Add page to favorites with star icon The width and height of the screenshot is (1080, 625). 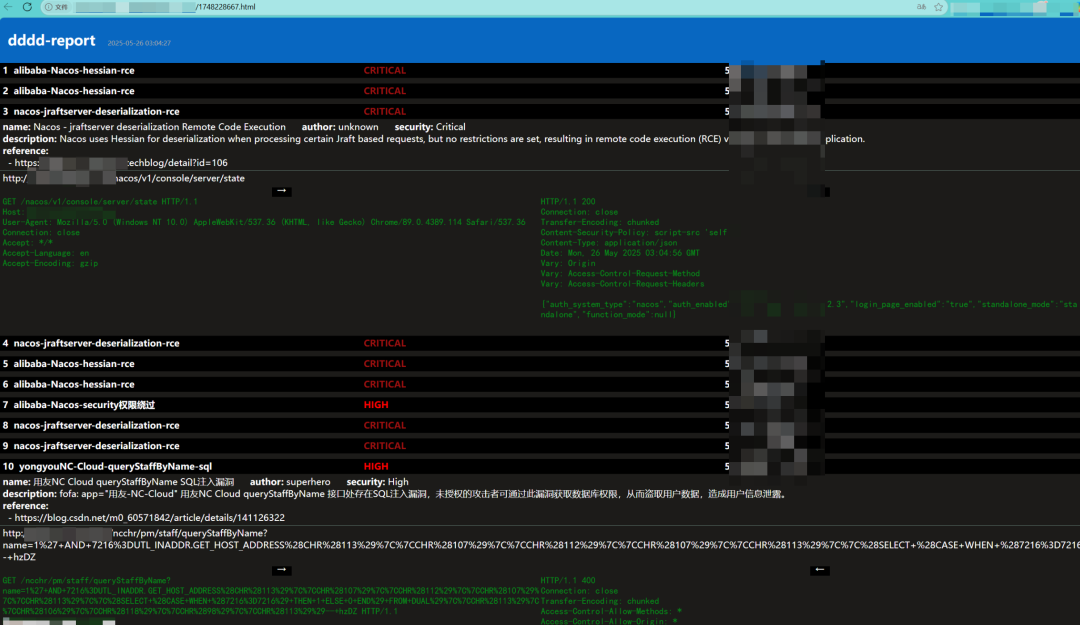938,7
